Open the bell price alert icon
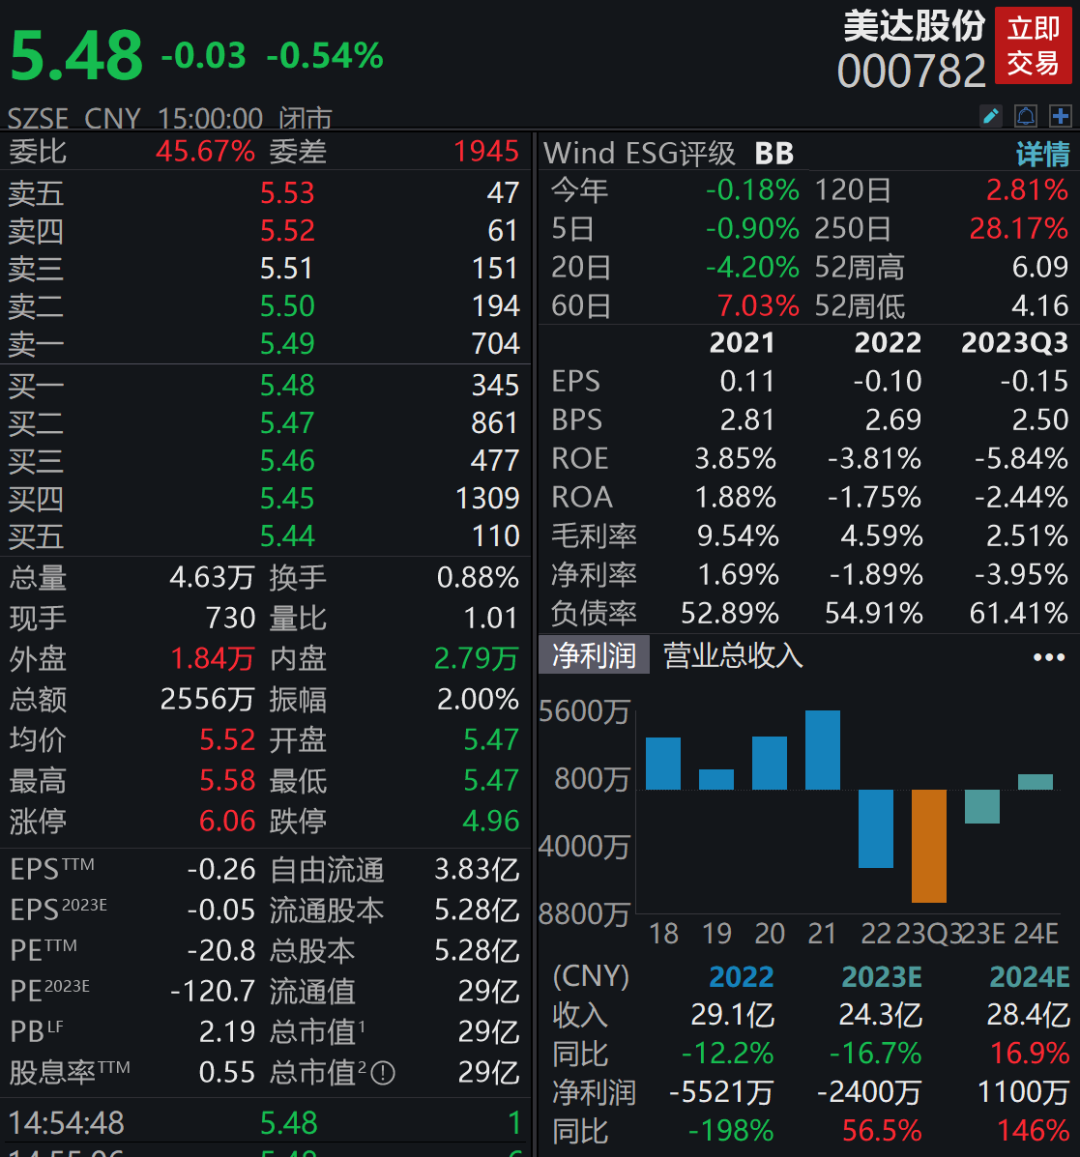The width and height of the screenshot is (1080, 1157). [1026, 116]
